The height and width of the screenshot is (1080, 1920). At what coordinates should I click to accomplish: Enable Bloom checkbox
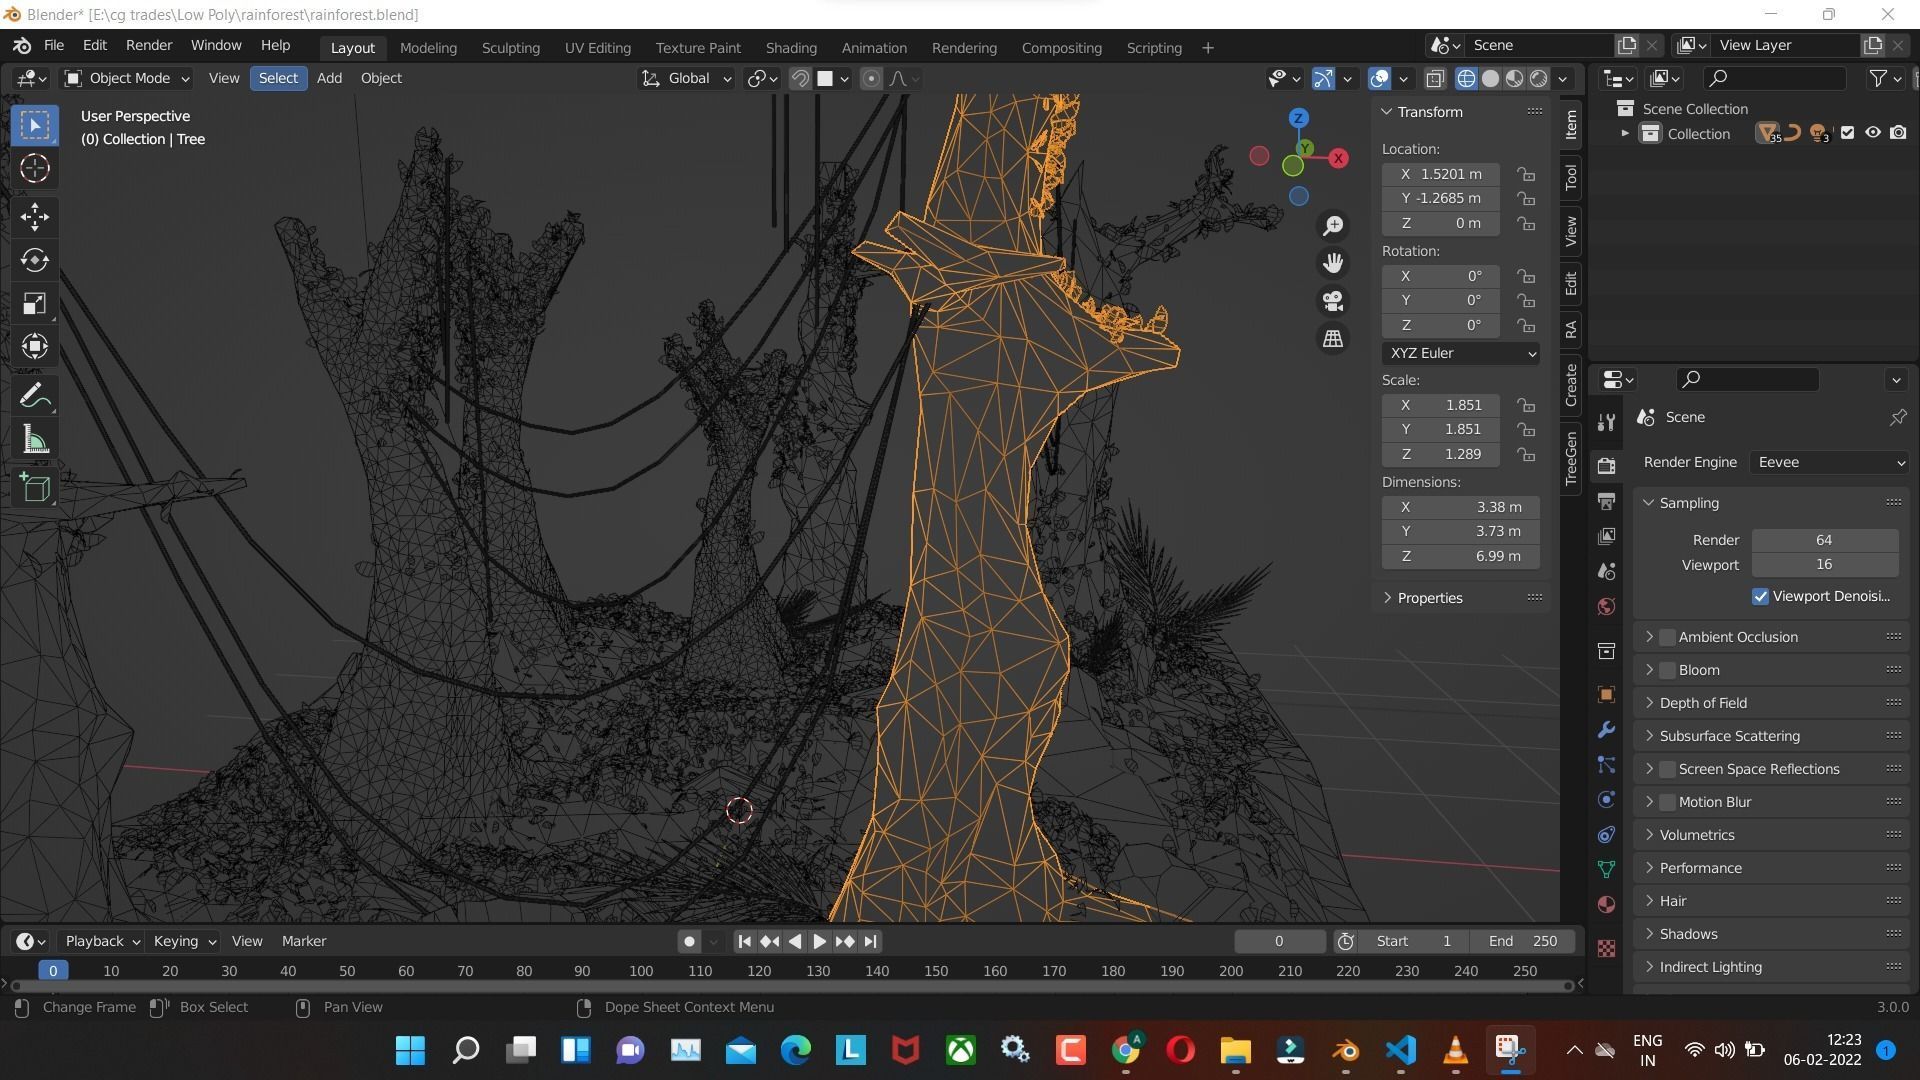1667,670
